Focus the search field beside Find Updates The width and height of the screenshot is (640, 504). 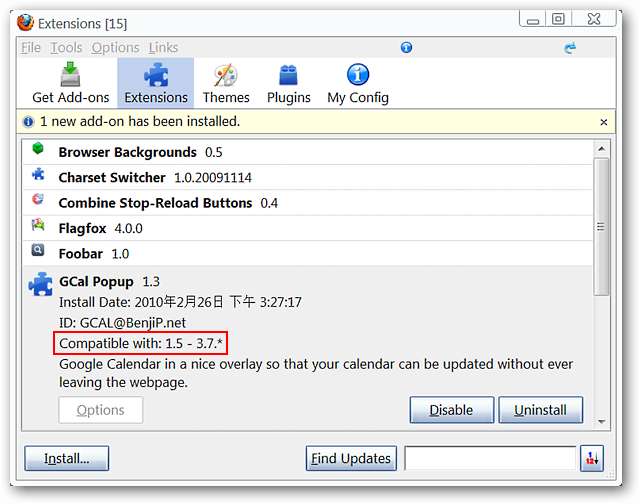click(490, 458)
